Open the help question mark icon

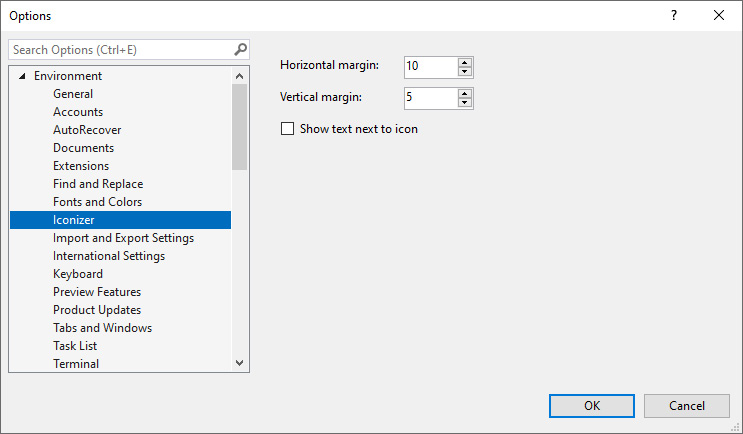(x=673, y=15)
